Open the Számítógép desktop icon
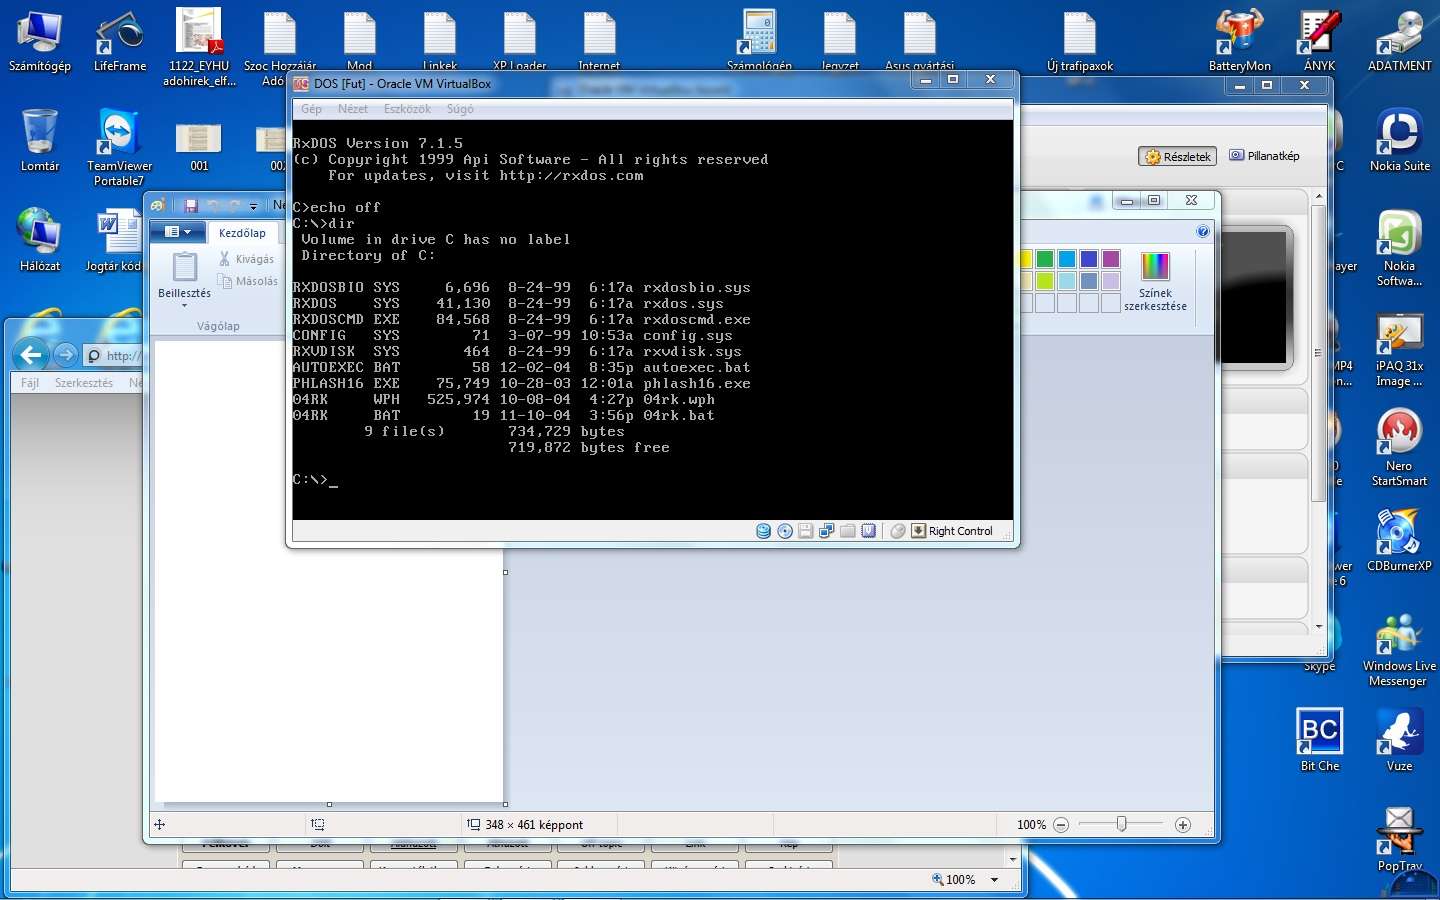The height and width of the screenshot is (900, 1440). (x=40, y=42)
